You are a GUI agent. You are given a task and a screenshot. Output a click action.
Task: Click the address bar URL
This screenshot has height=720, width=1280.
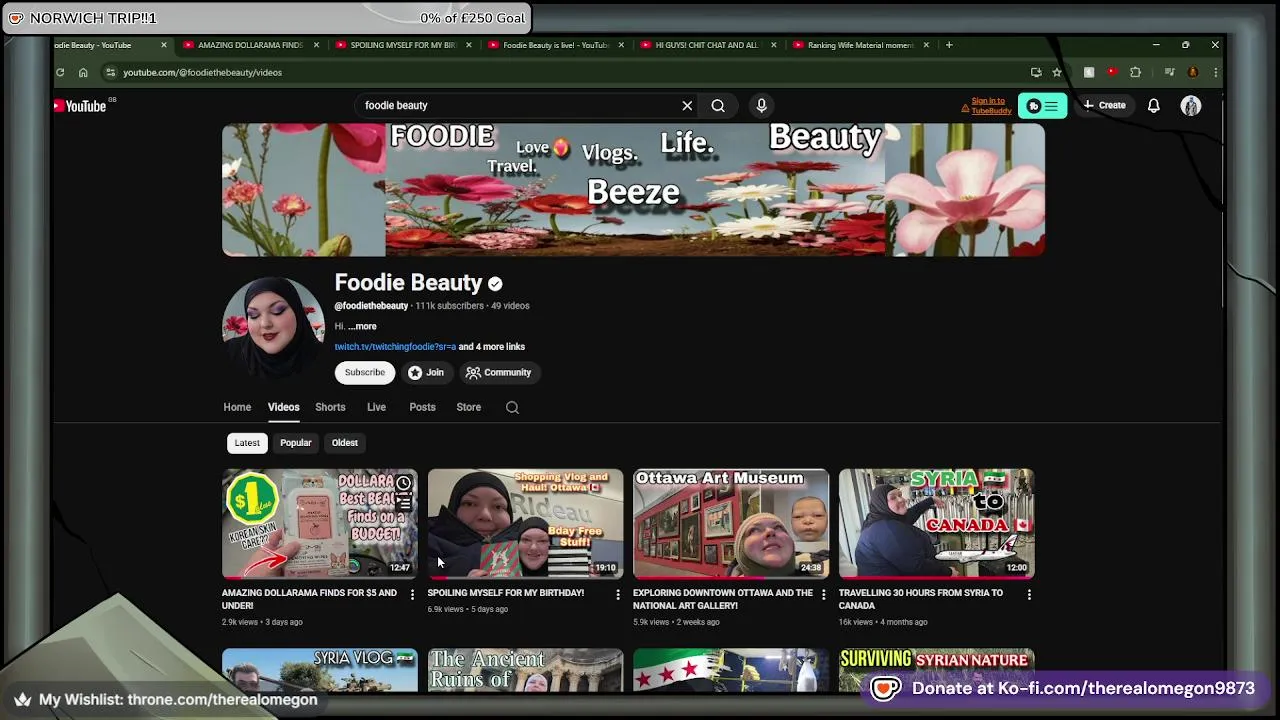point(202,72)
